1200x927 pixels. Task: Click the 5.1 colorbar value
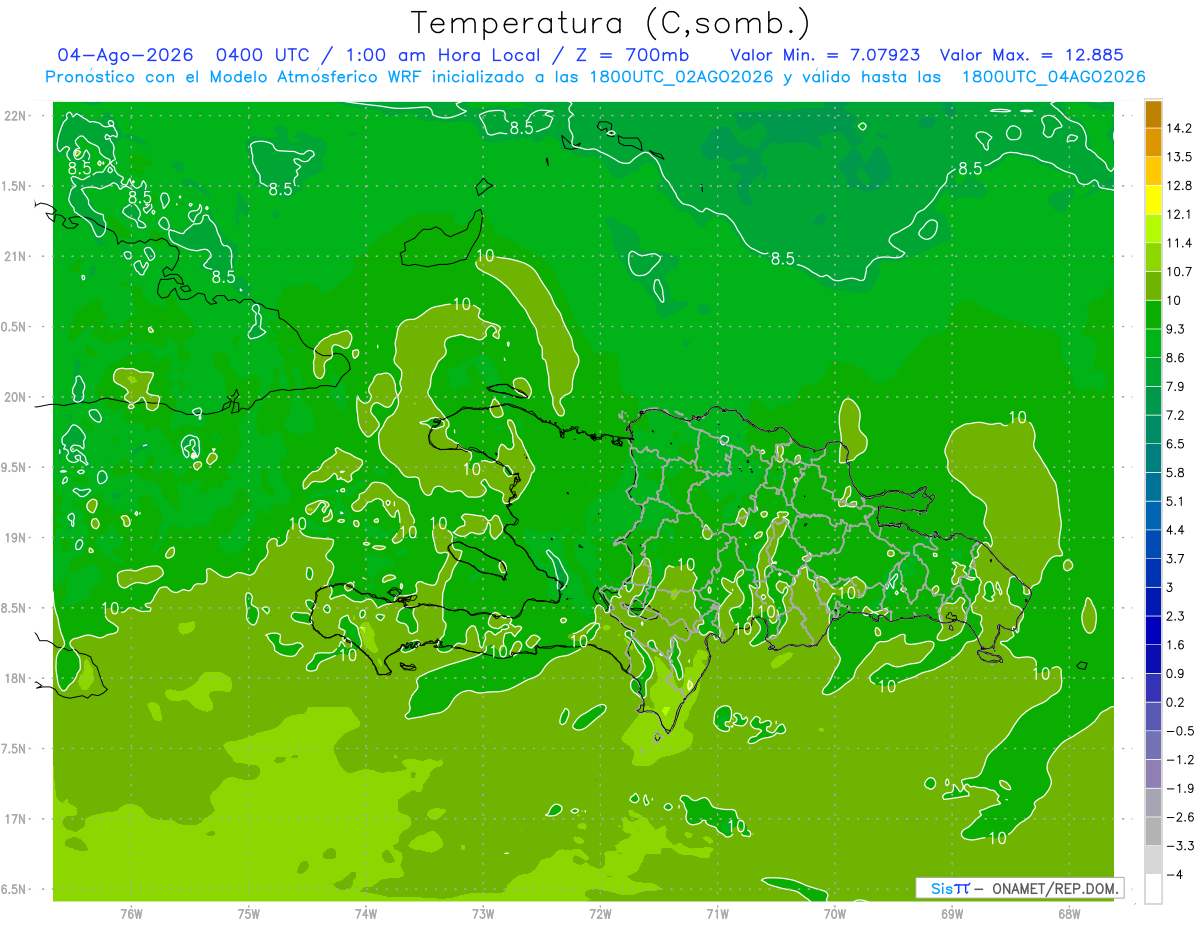point(1176,501)
